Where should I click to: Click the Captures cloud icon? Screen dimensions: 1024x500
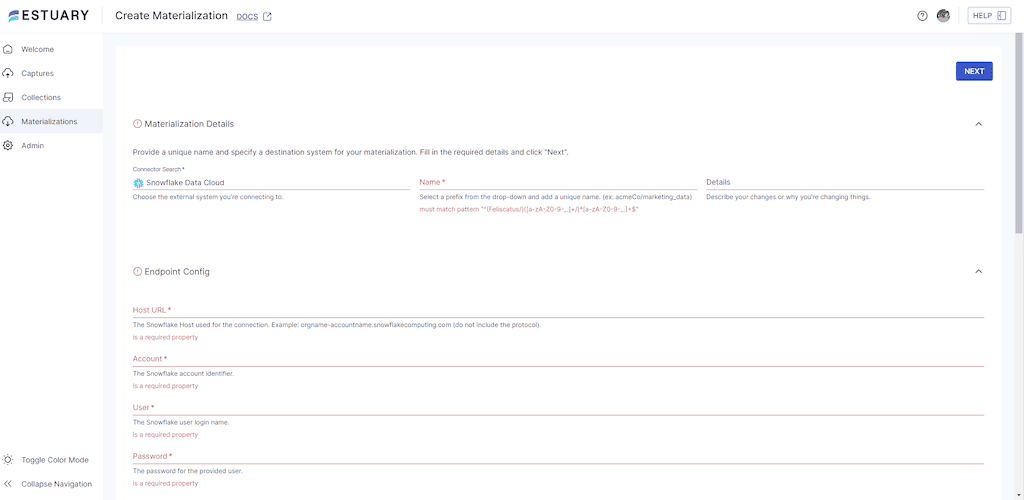8,73
